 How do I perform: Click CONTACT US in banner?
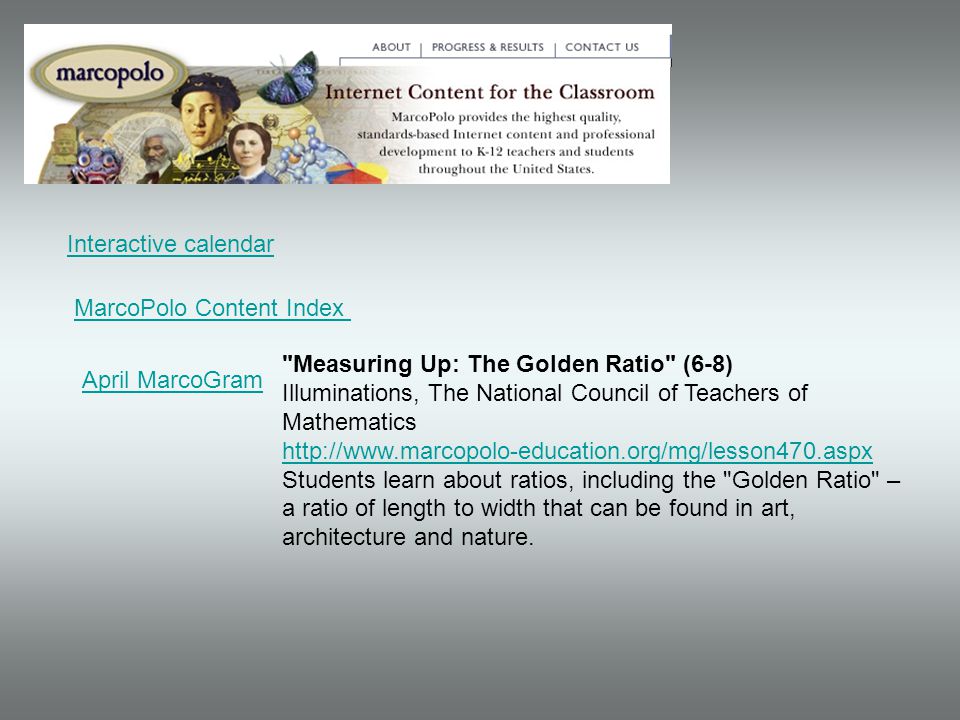602,47
